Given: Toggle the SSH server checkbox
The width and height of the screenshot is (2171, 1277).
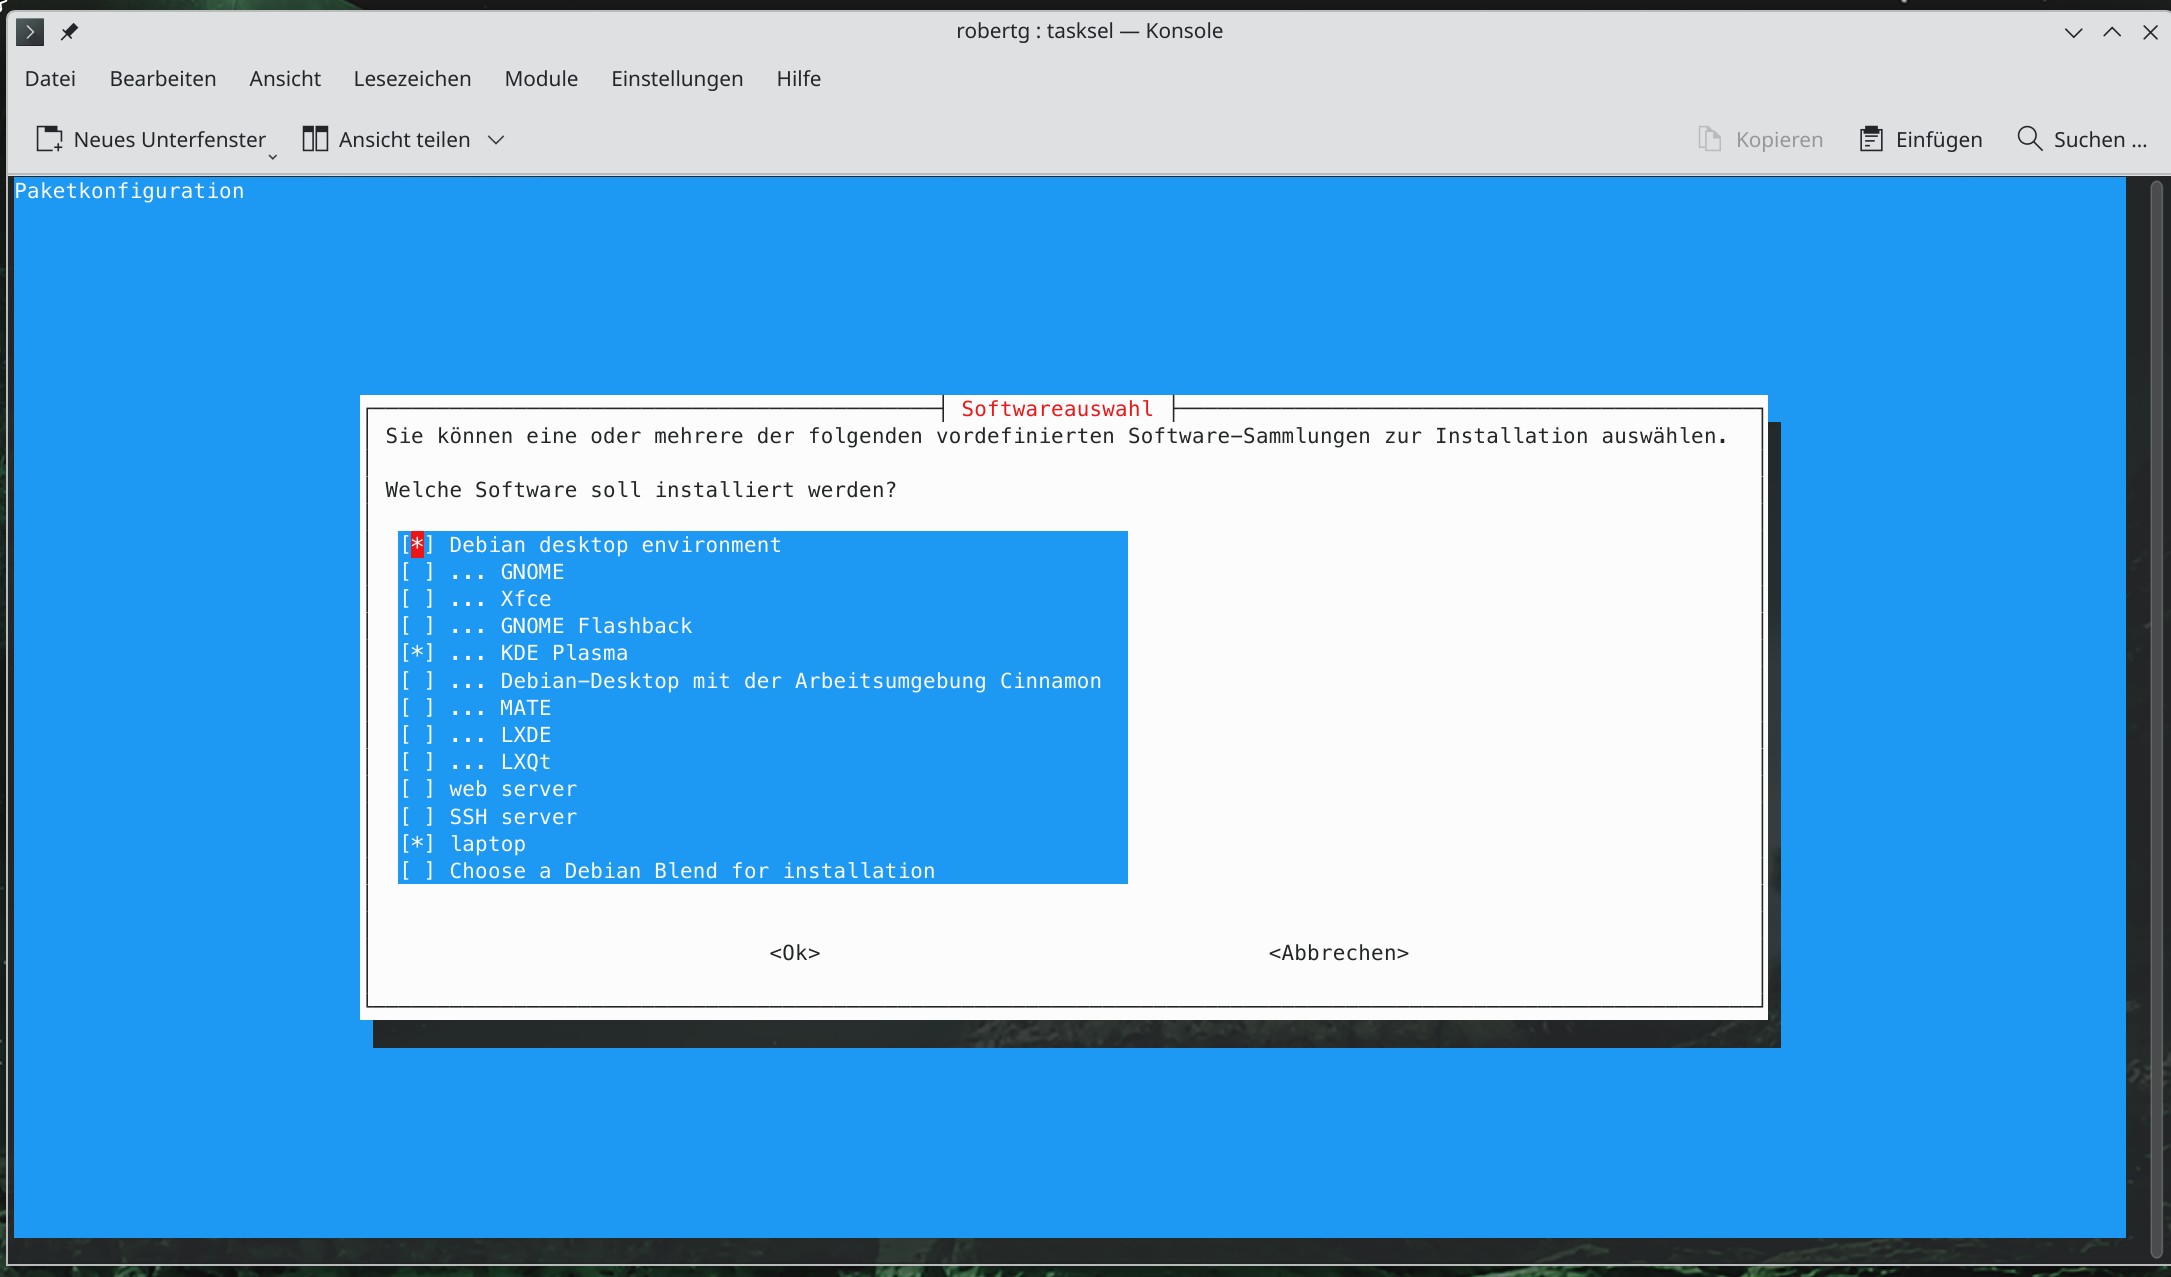Looking at the screenshot, I should (x=417, y=817).
